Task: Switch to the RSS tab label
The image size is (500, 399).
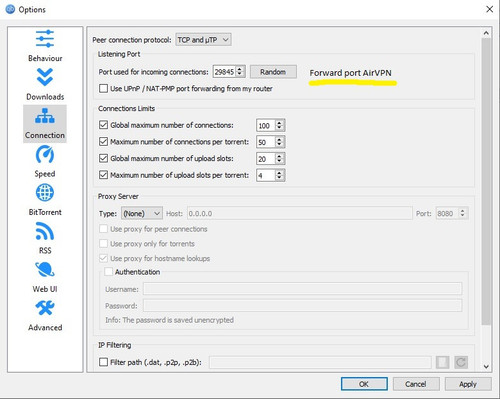Action: (45, 250)
